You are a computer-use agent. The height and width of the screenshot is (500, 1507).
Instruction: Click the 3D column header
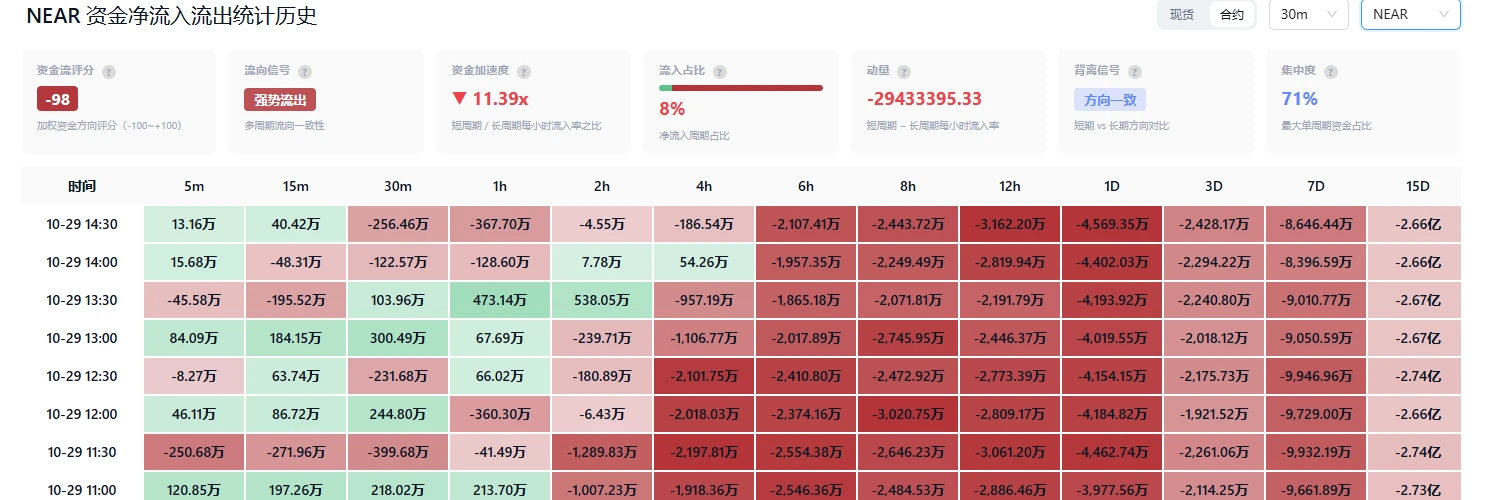pos(1215,186)
